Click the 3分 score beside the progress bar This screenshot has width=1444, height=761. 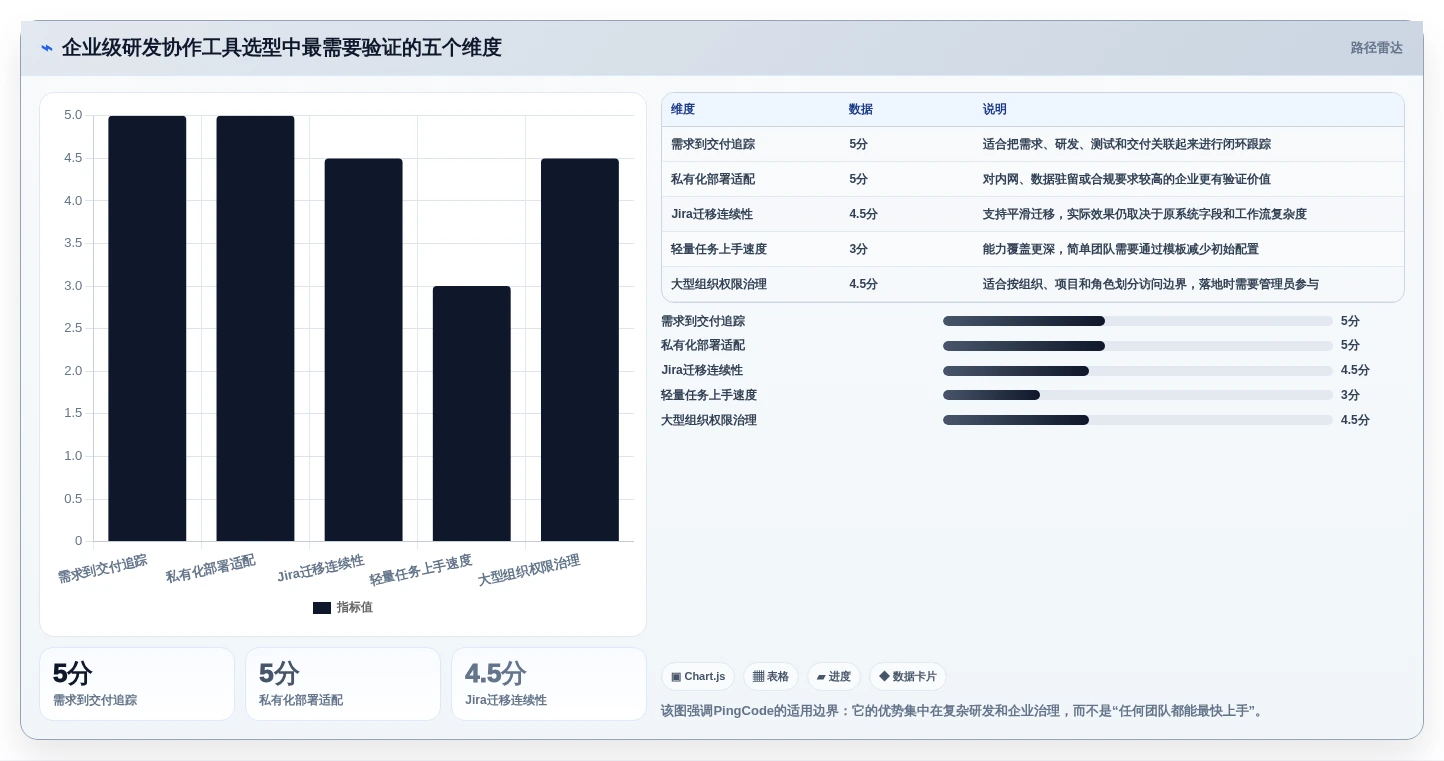click(x=1350, y=396)
